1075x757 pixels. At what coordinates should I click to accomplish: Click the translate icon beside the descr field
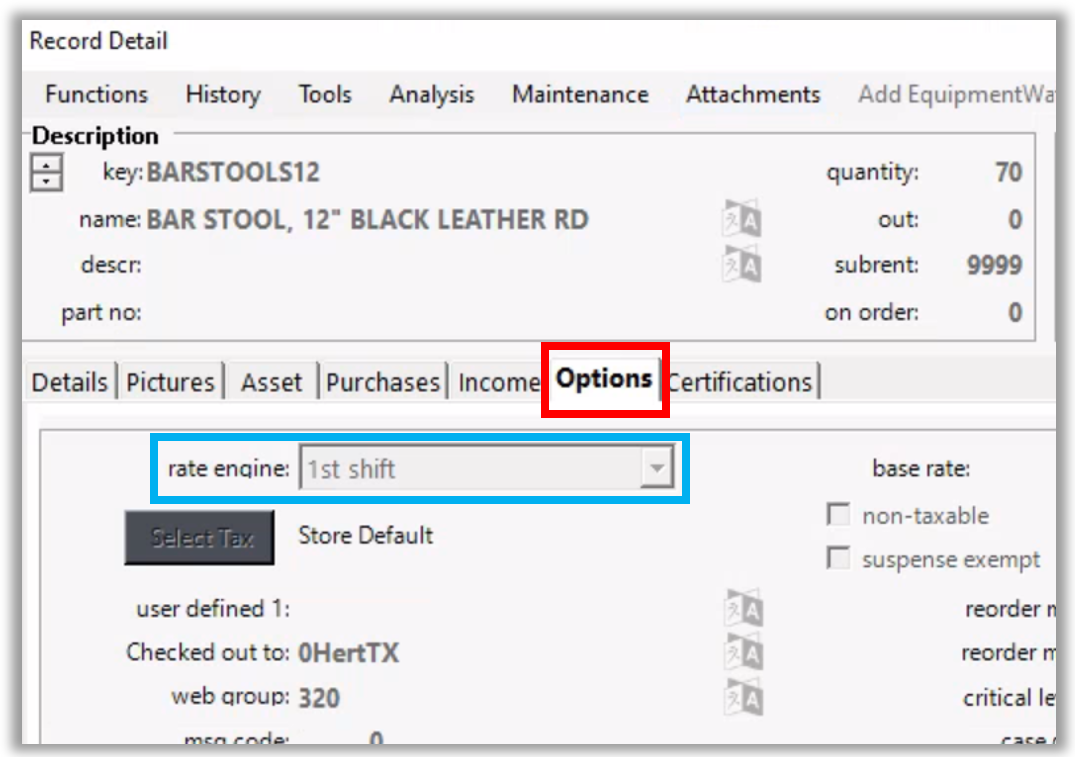741,265
